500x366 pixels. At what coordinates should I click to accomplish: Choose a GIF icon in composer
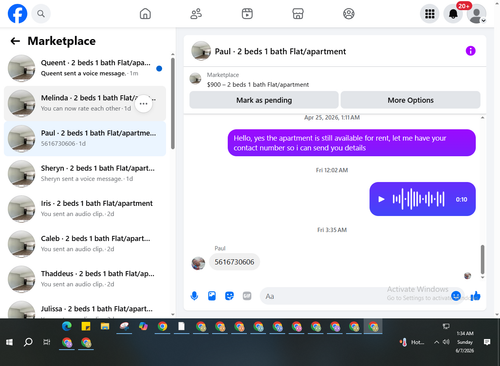click(x=247, y=296)
